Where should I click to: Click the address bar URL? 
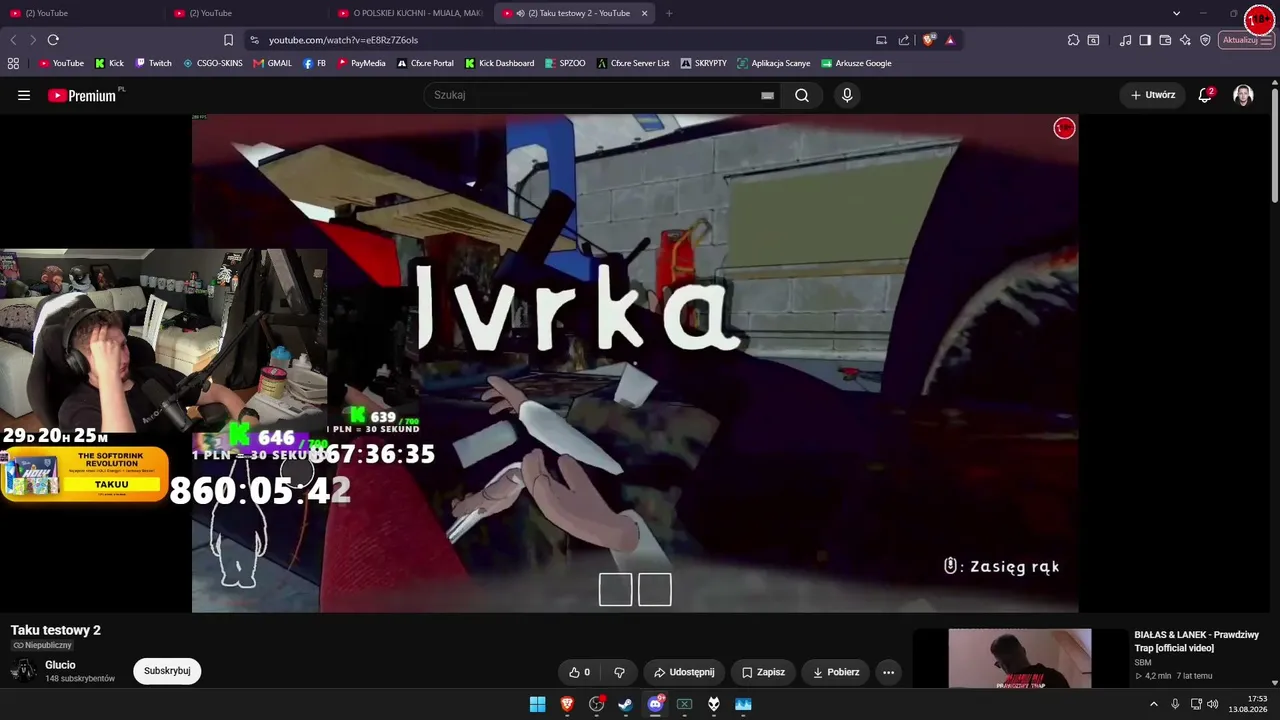click(343, 40)
